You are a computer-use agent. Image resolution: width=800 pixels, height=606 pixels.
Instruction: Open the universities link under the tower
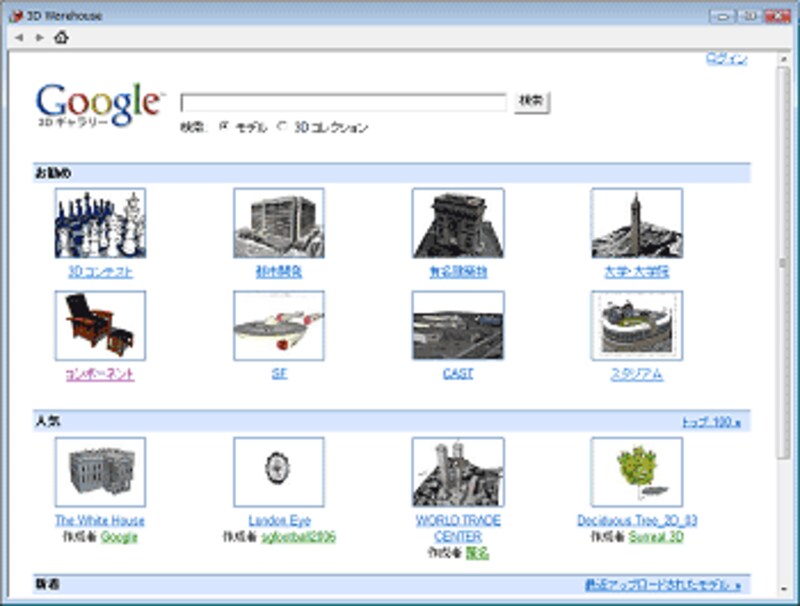click(x=637, y=272)
